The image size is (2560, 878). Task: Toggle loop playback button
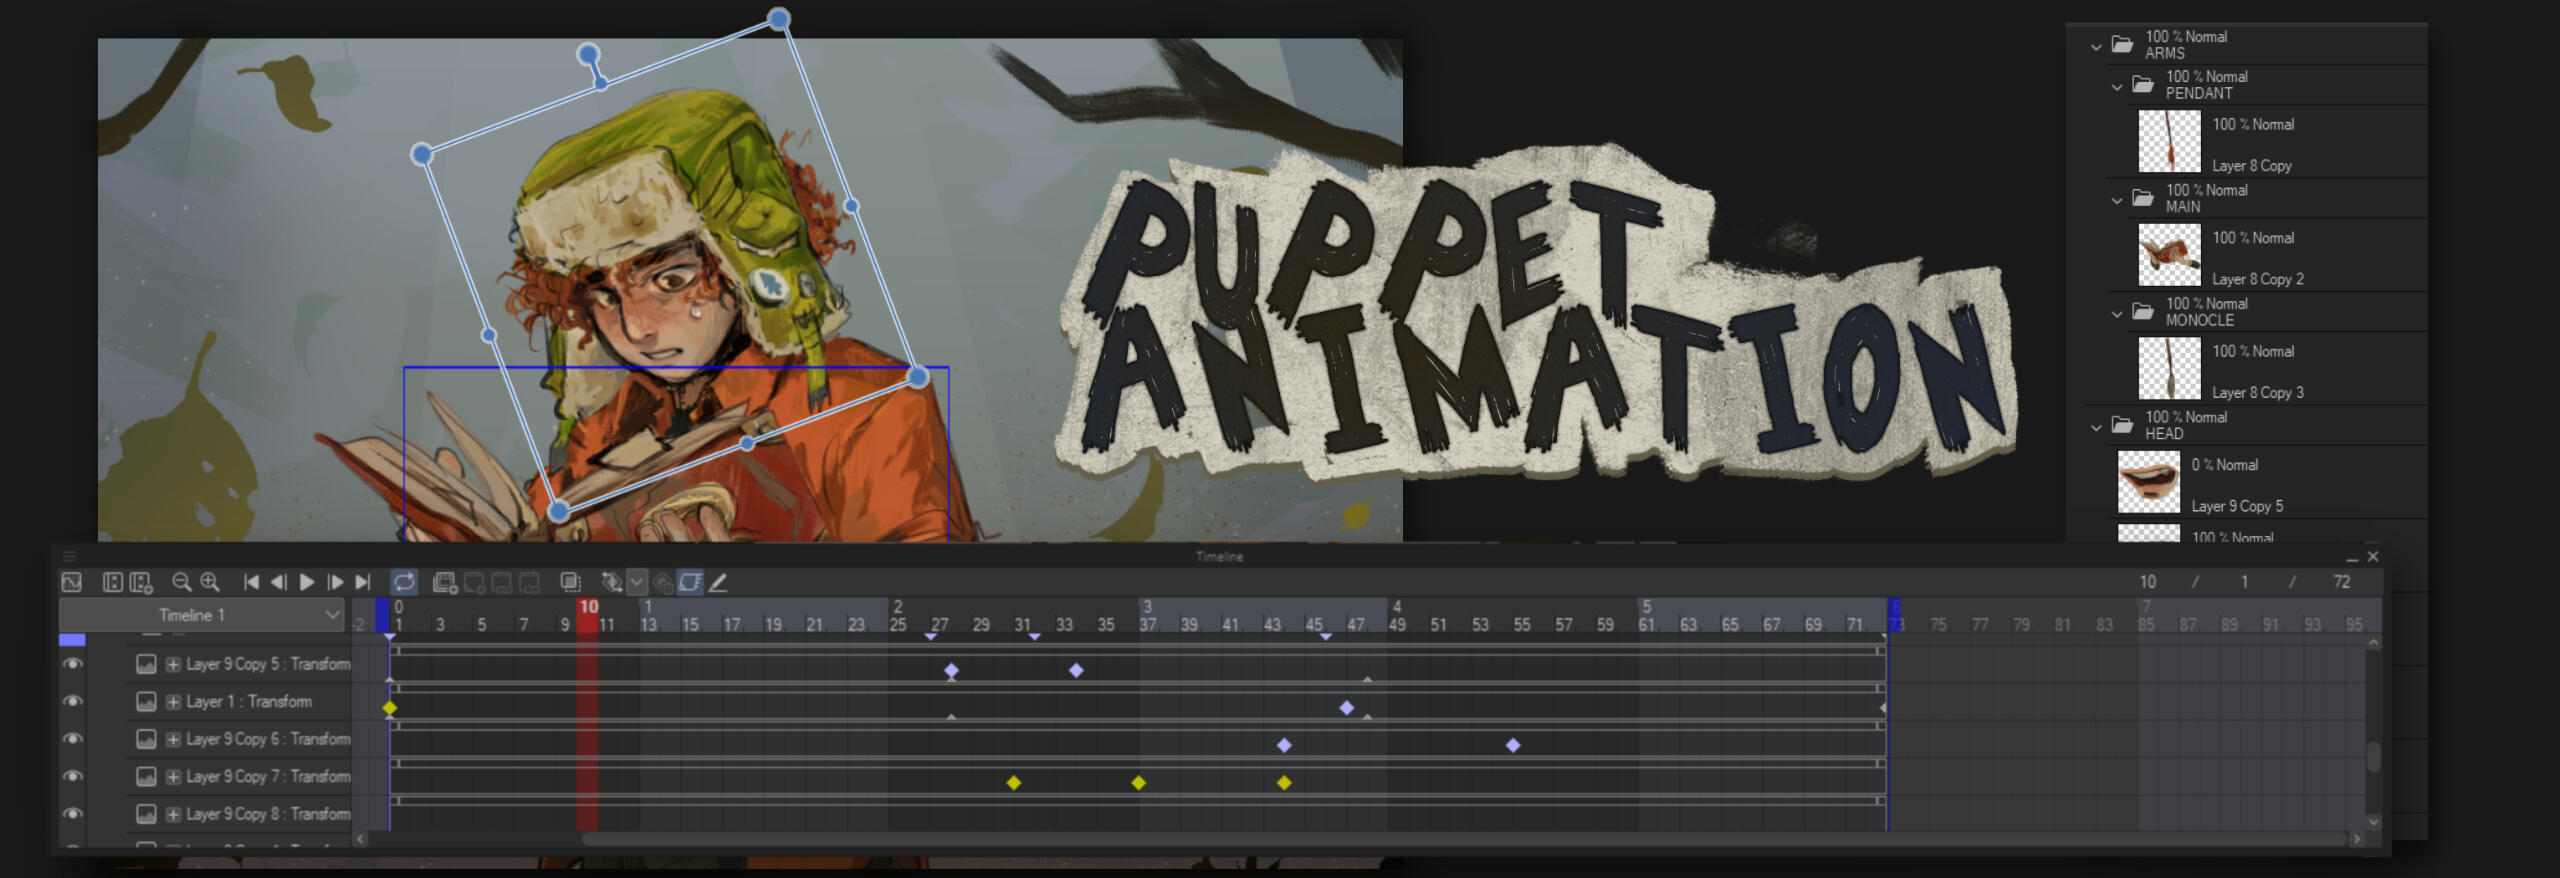tap(404, 582)
